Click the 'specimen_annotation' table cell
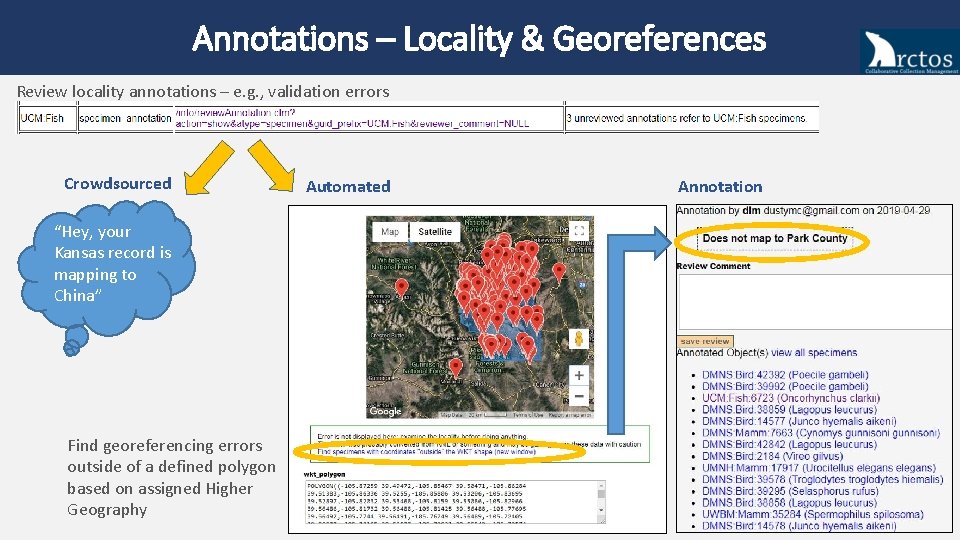 pos(126,118)
